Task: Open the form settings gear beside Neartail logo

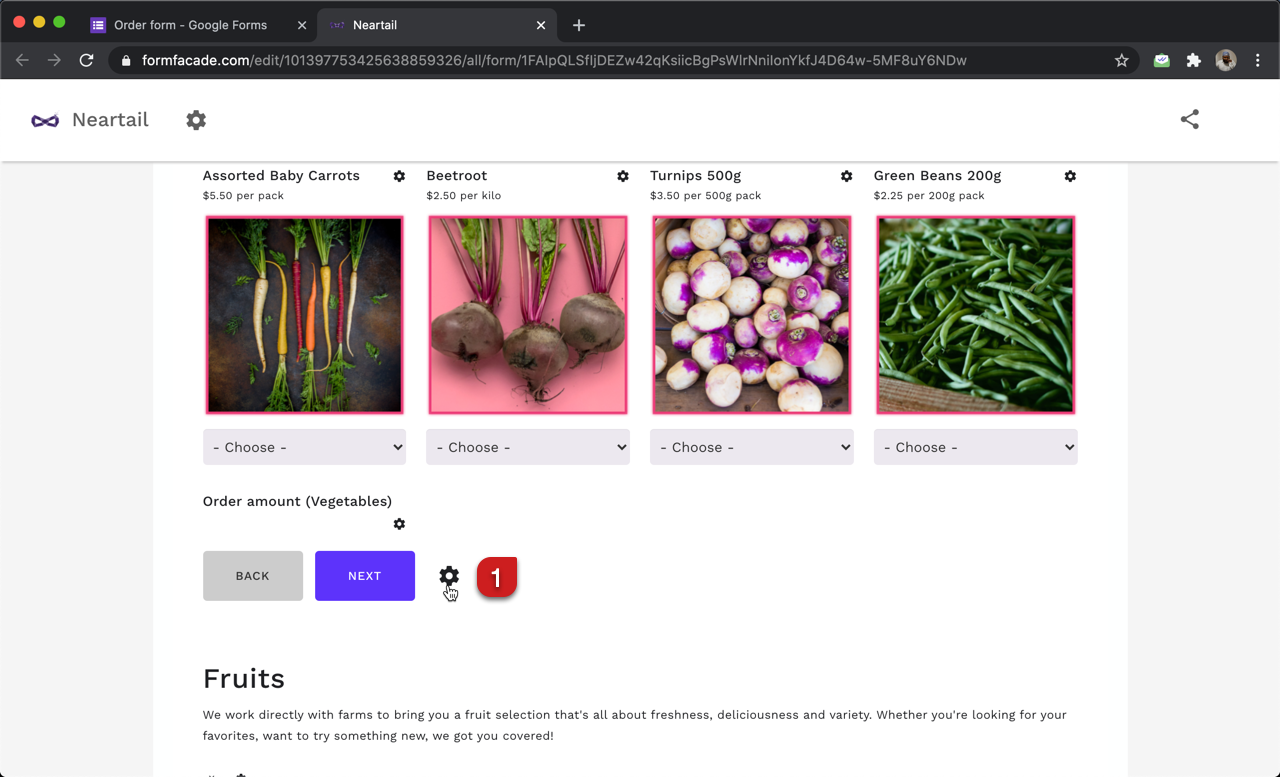Action: (x=196, y=119)
